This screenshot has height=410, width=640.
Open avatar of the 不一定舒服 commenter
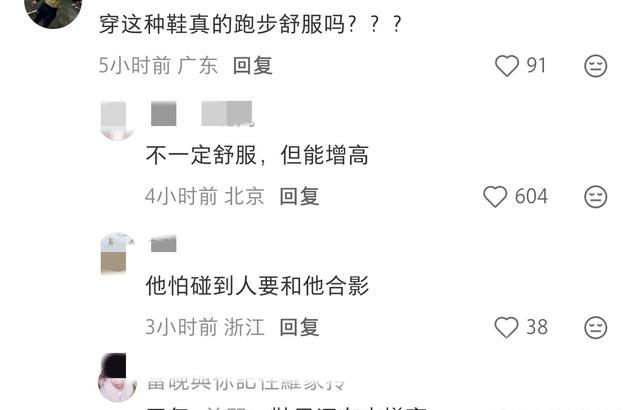(118, 121)
